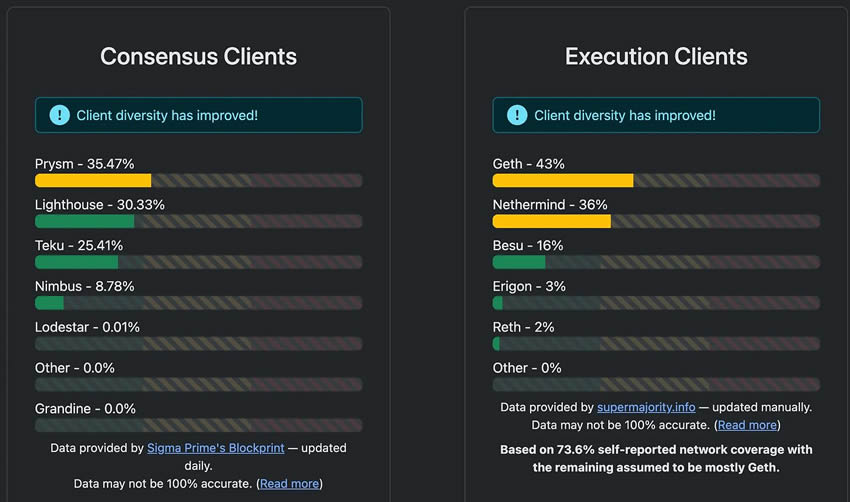Click the Geth 43% progress bar
Image resolution: width=850 pixels, height=502 pixels.
pyautogui.click(x=656, y=181)
